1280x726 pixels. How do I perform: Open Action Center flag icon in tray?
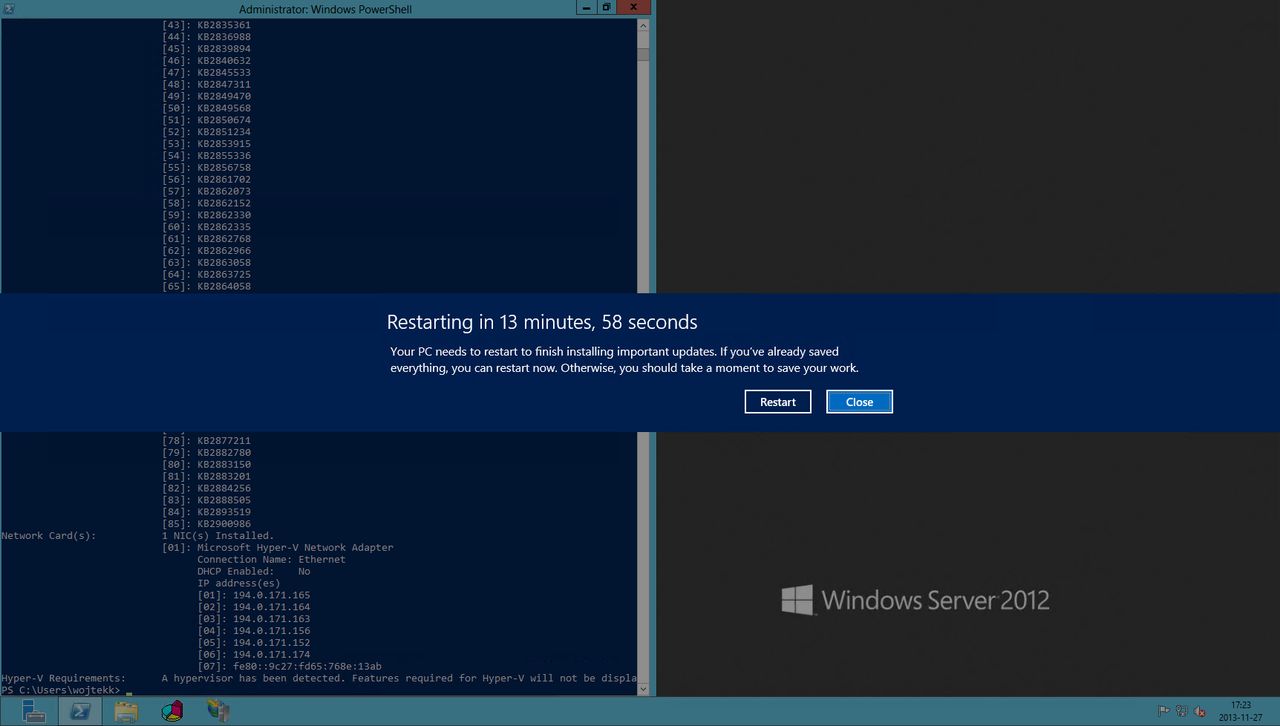click(1163, 711)
